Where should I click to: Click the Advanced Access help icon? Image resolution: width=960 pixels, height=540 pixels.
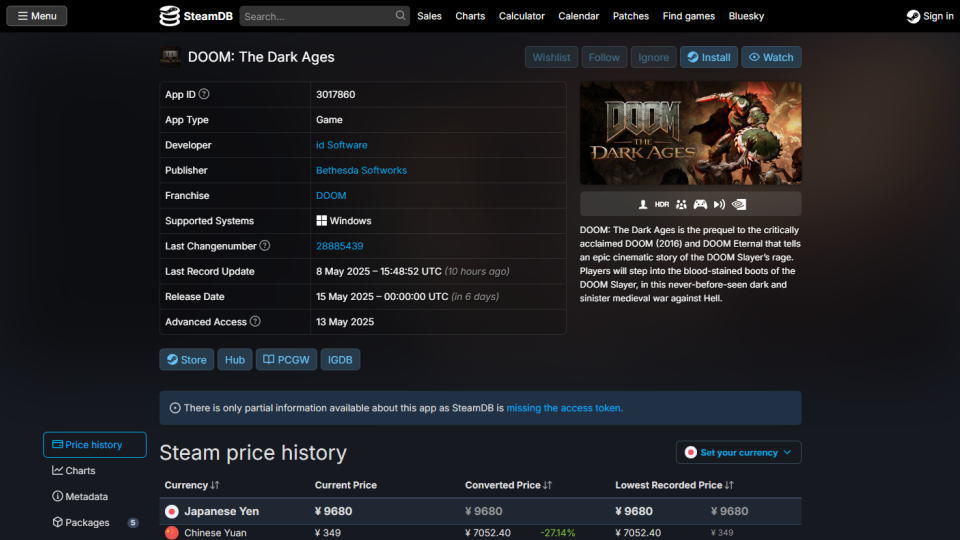[x=255, y=321]
